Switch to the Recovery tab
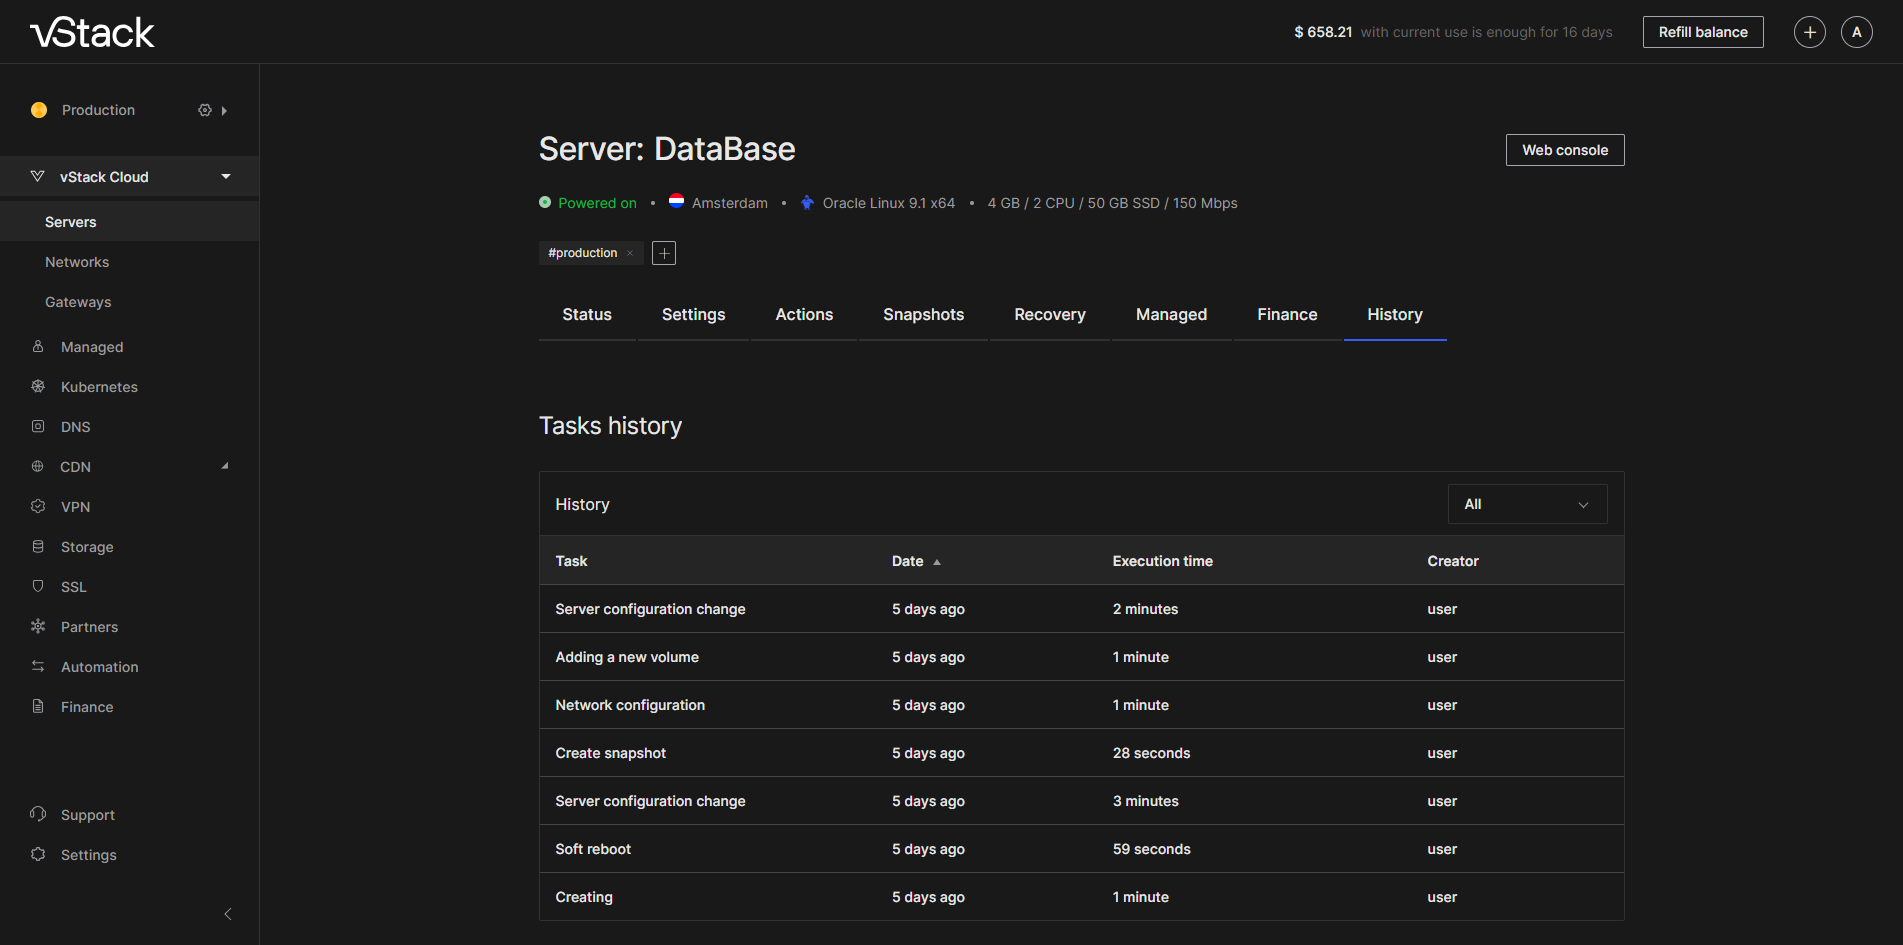The width and height of the screenshot is (1903, 945). 1050,315
